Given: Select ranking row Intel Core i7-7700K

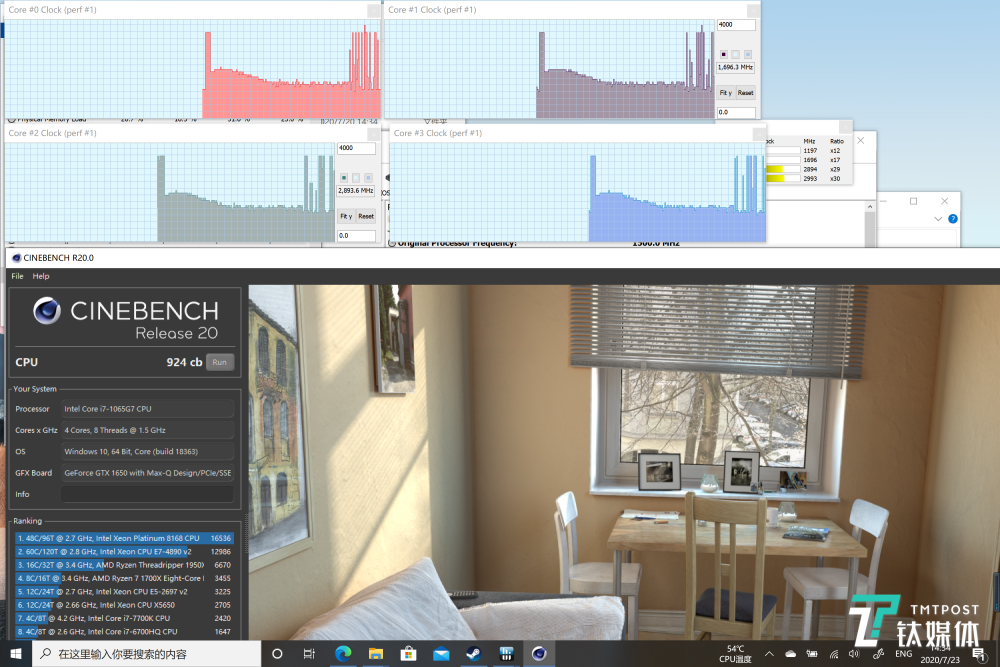Looking at the screenshot, I should pyautogui.click(x=124, y=619).
